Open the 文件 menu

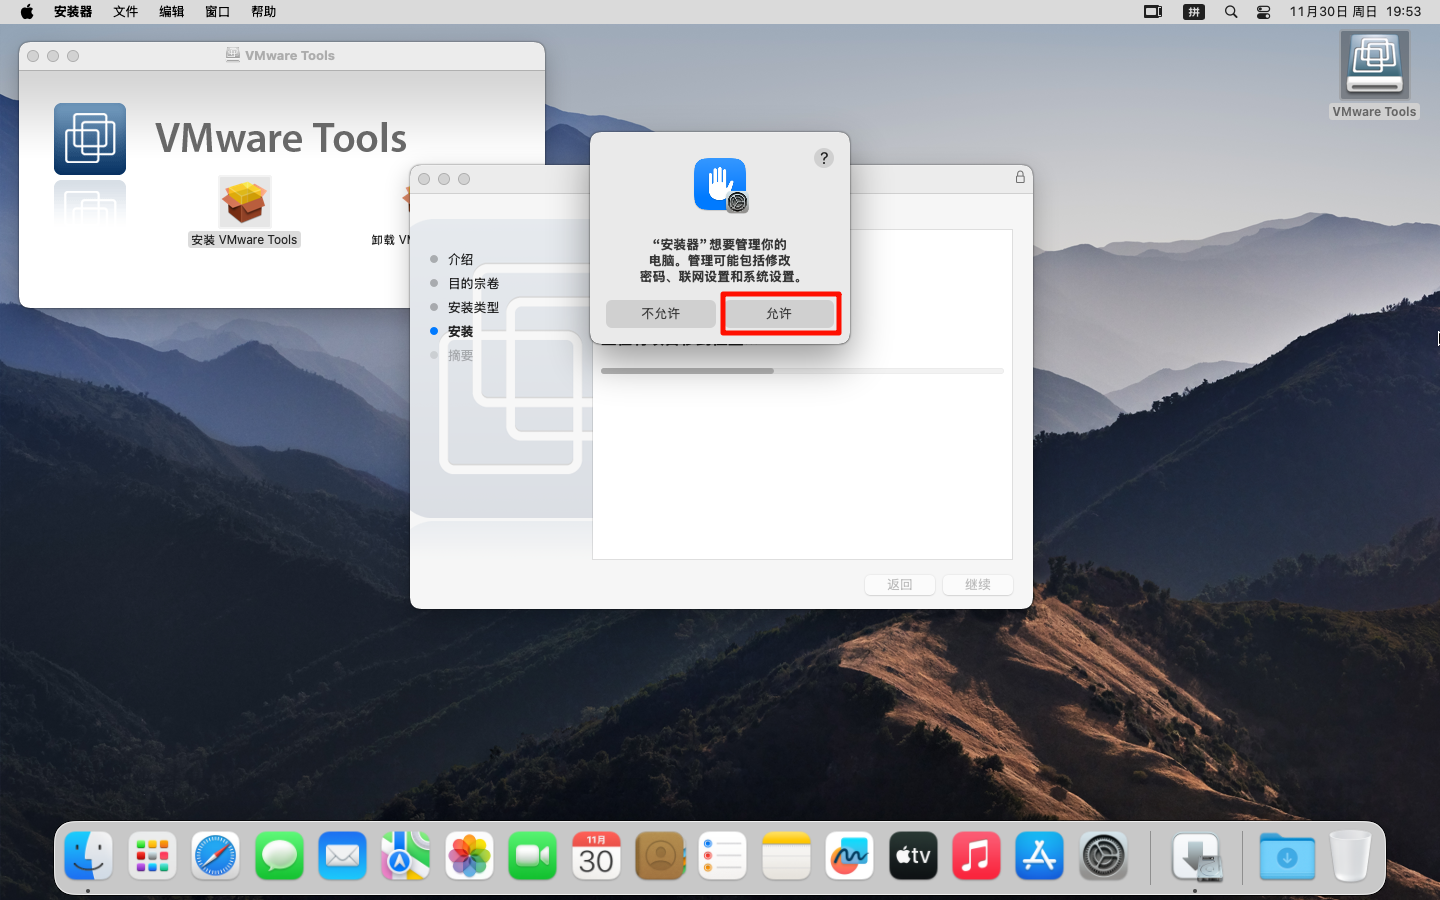coord(126,12)
